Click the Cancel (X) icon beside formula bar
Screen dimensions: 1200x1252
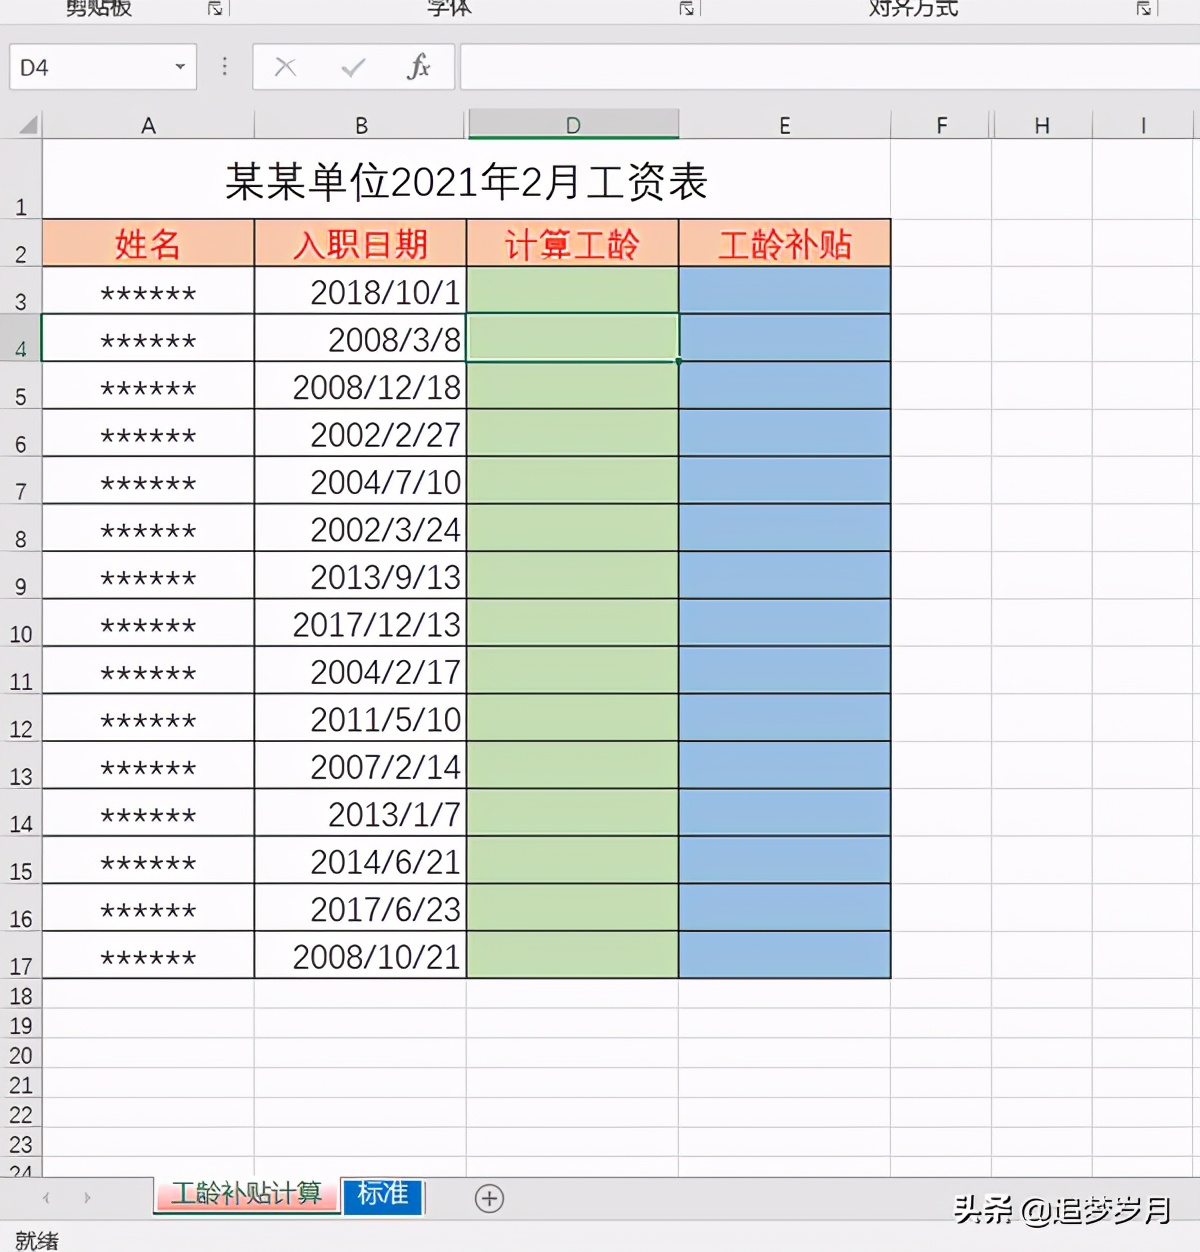click(x=285, y=67)
